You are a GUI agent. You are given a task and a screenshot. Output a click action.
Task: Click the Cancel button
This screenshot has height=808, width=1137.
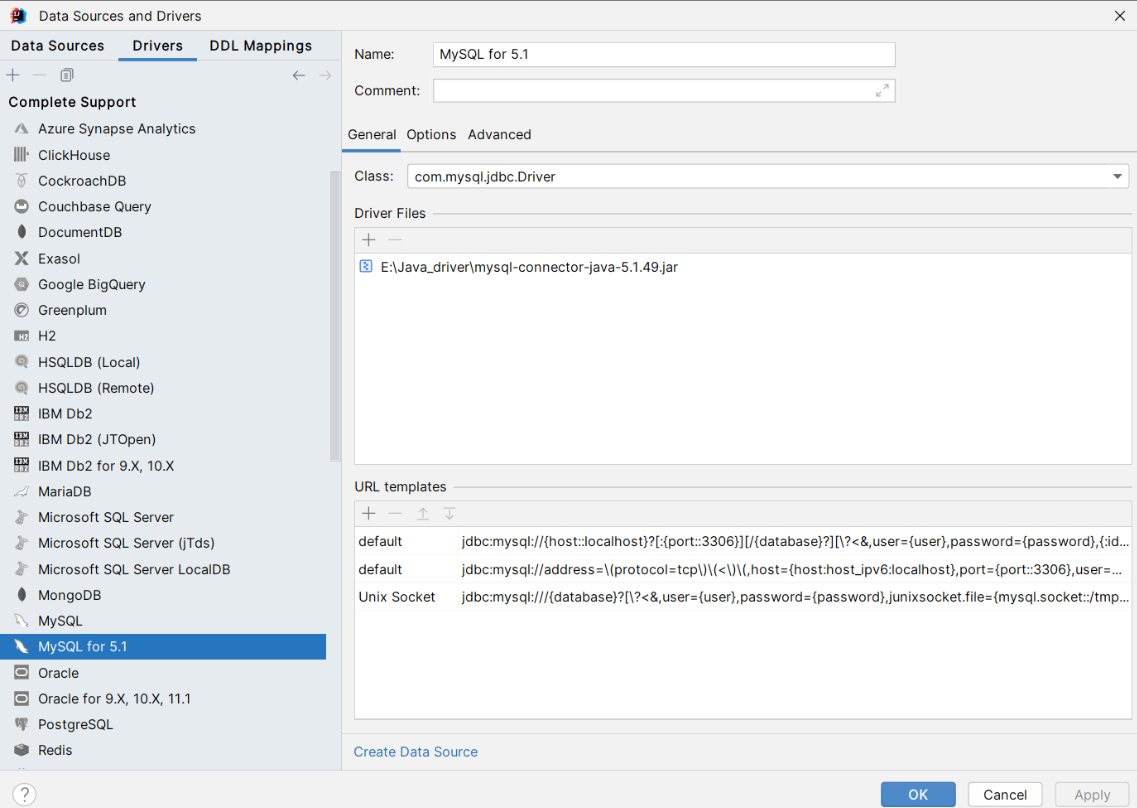[1005, 794]
